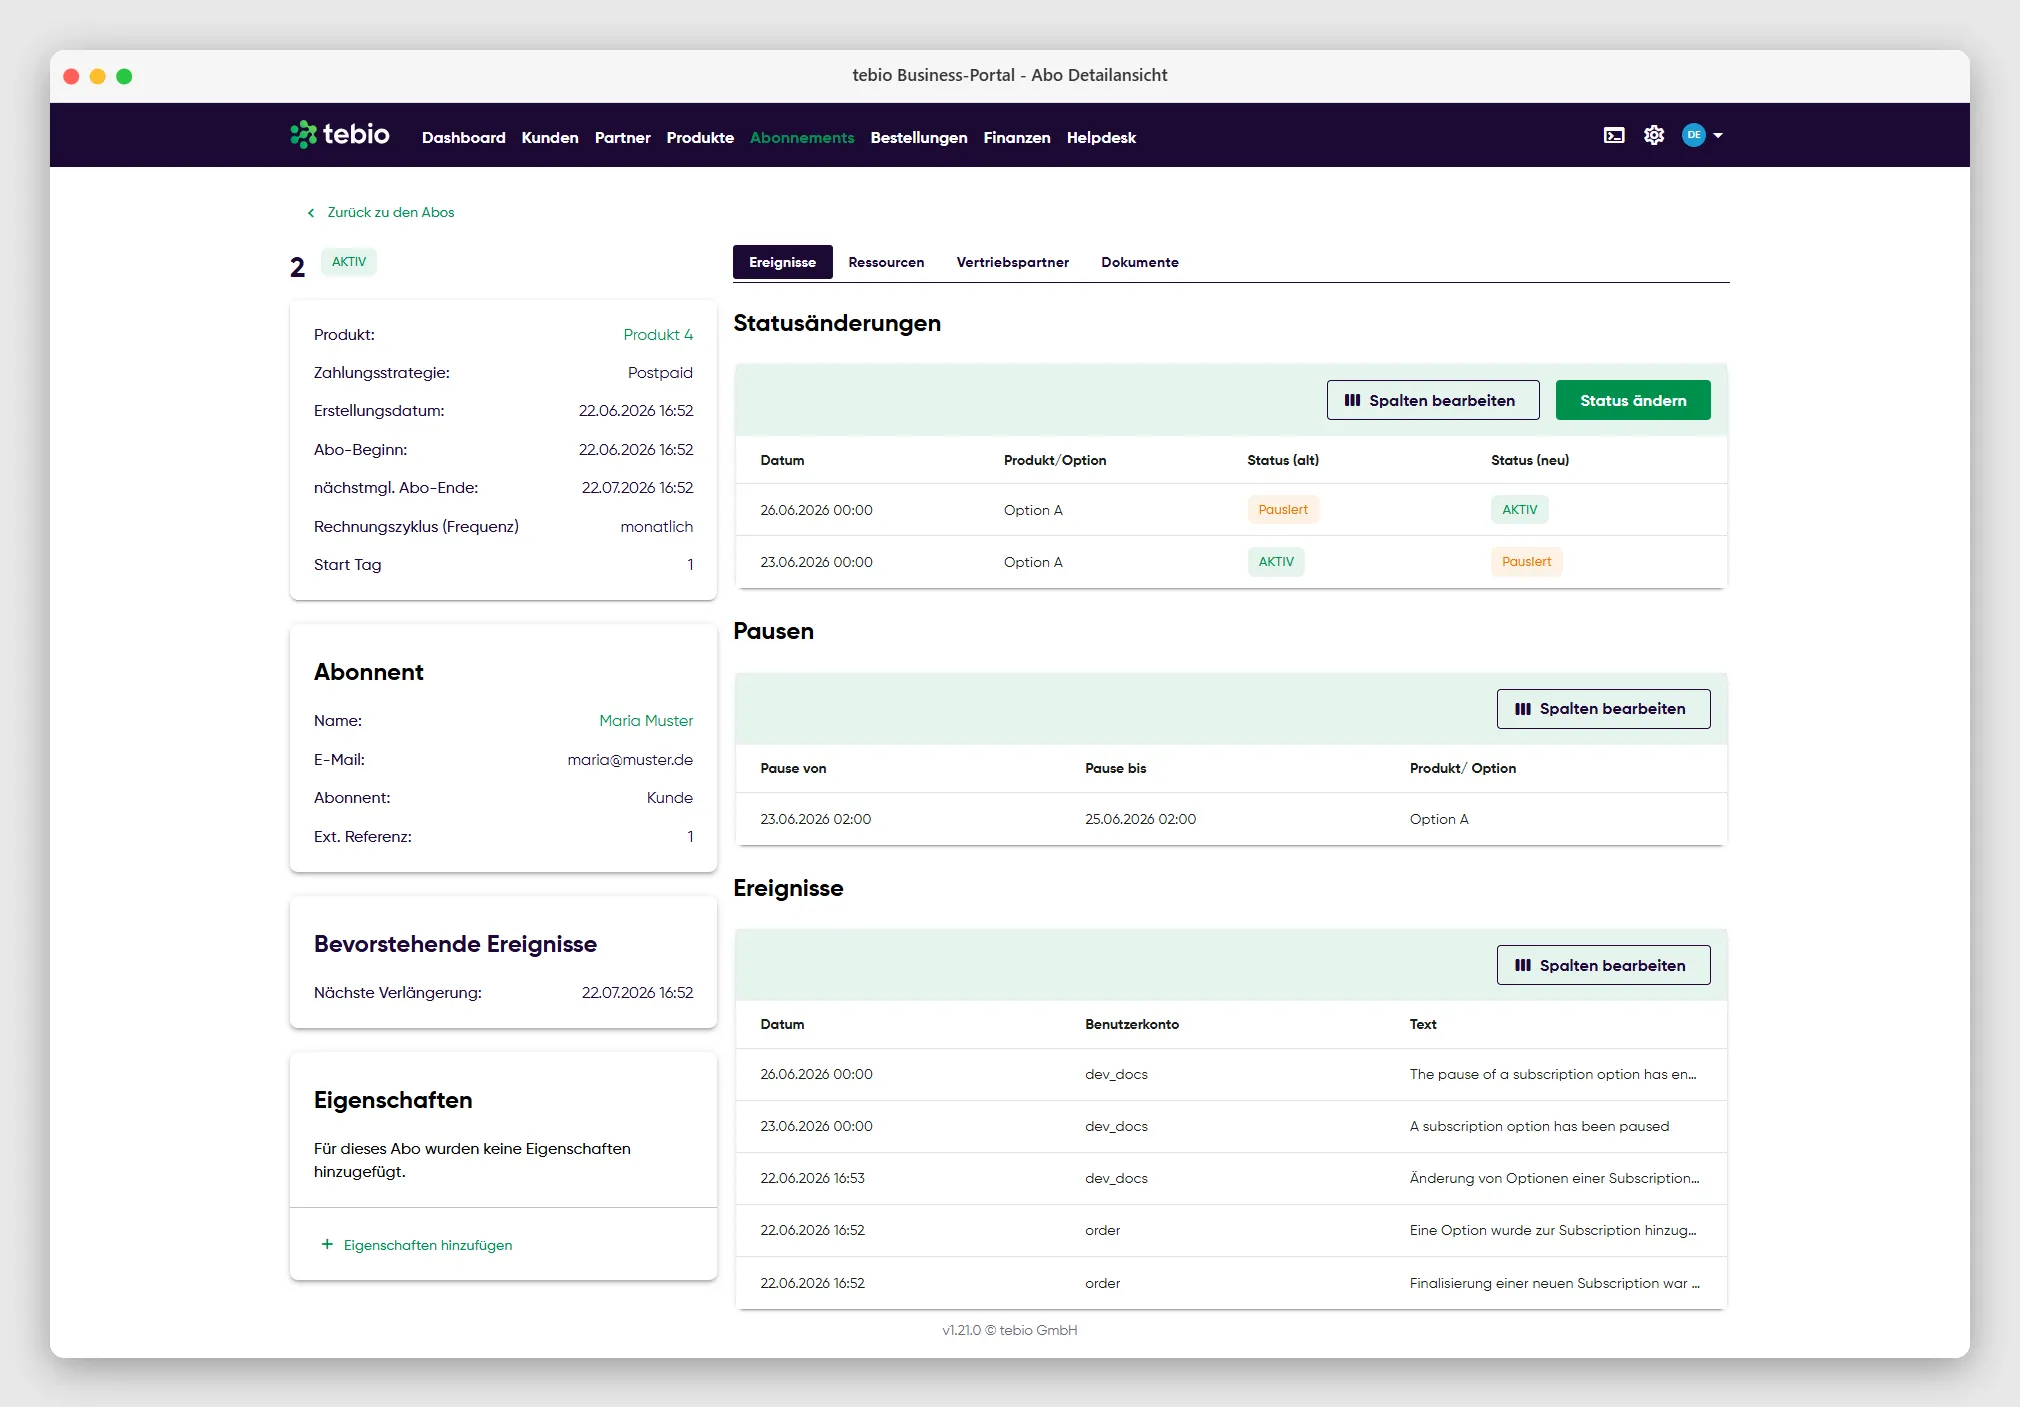
Task: Open the Maria Muster subscriber link
Action: pyautogui.click(x=646, y=721)
